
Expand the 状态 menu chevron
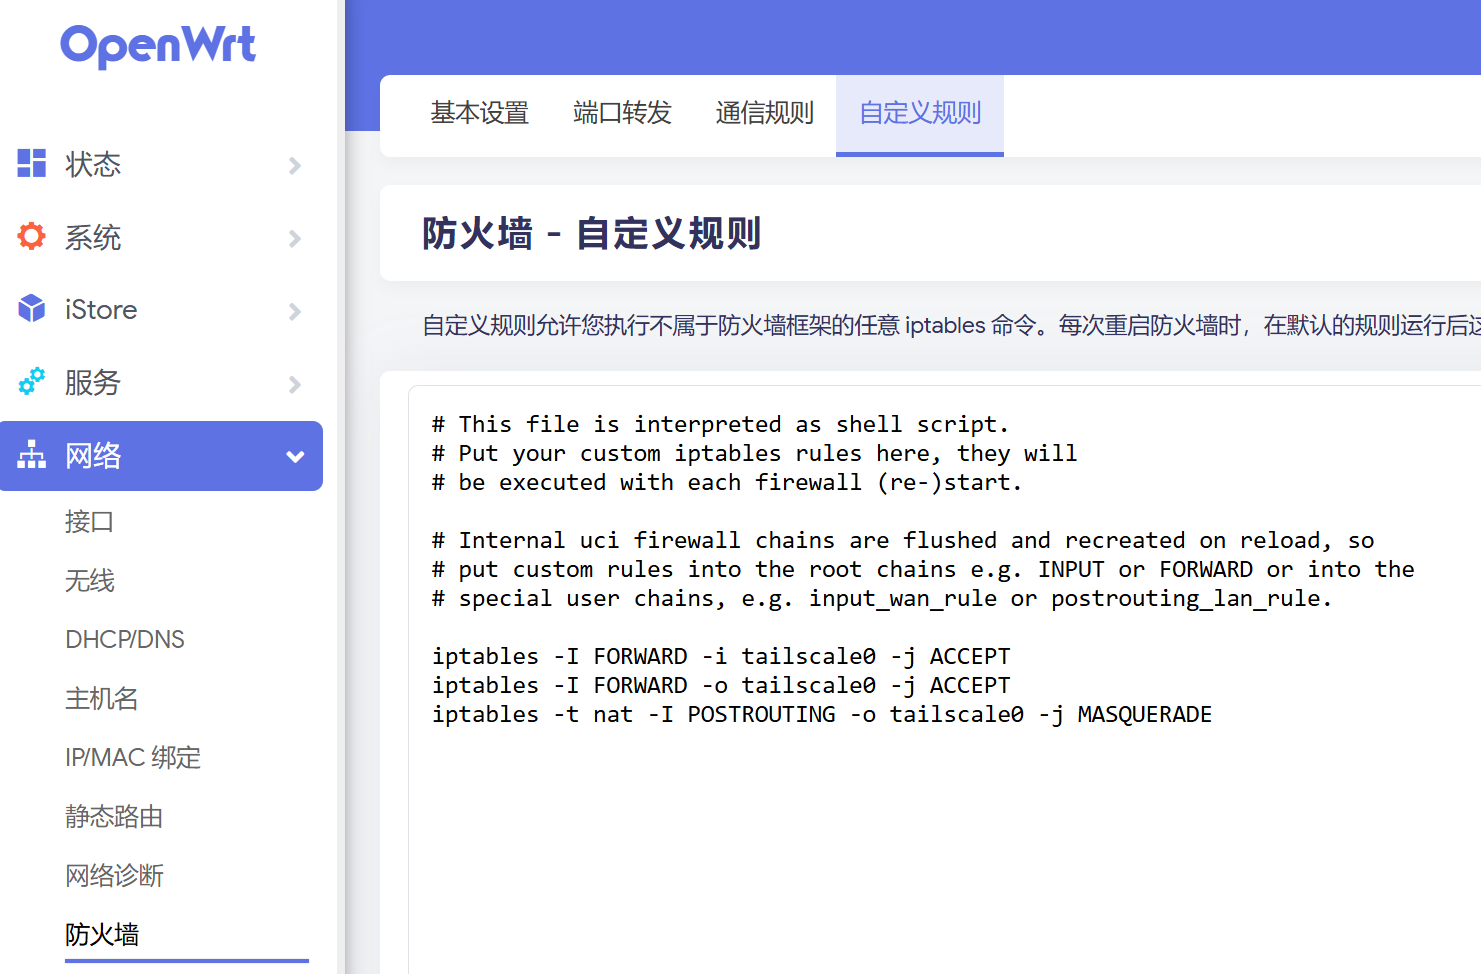pyautogui.click(x=294, y=165)
